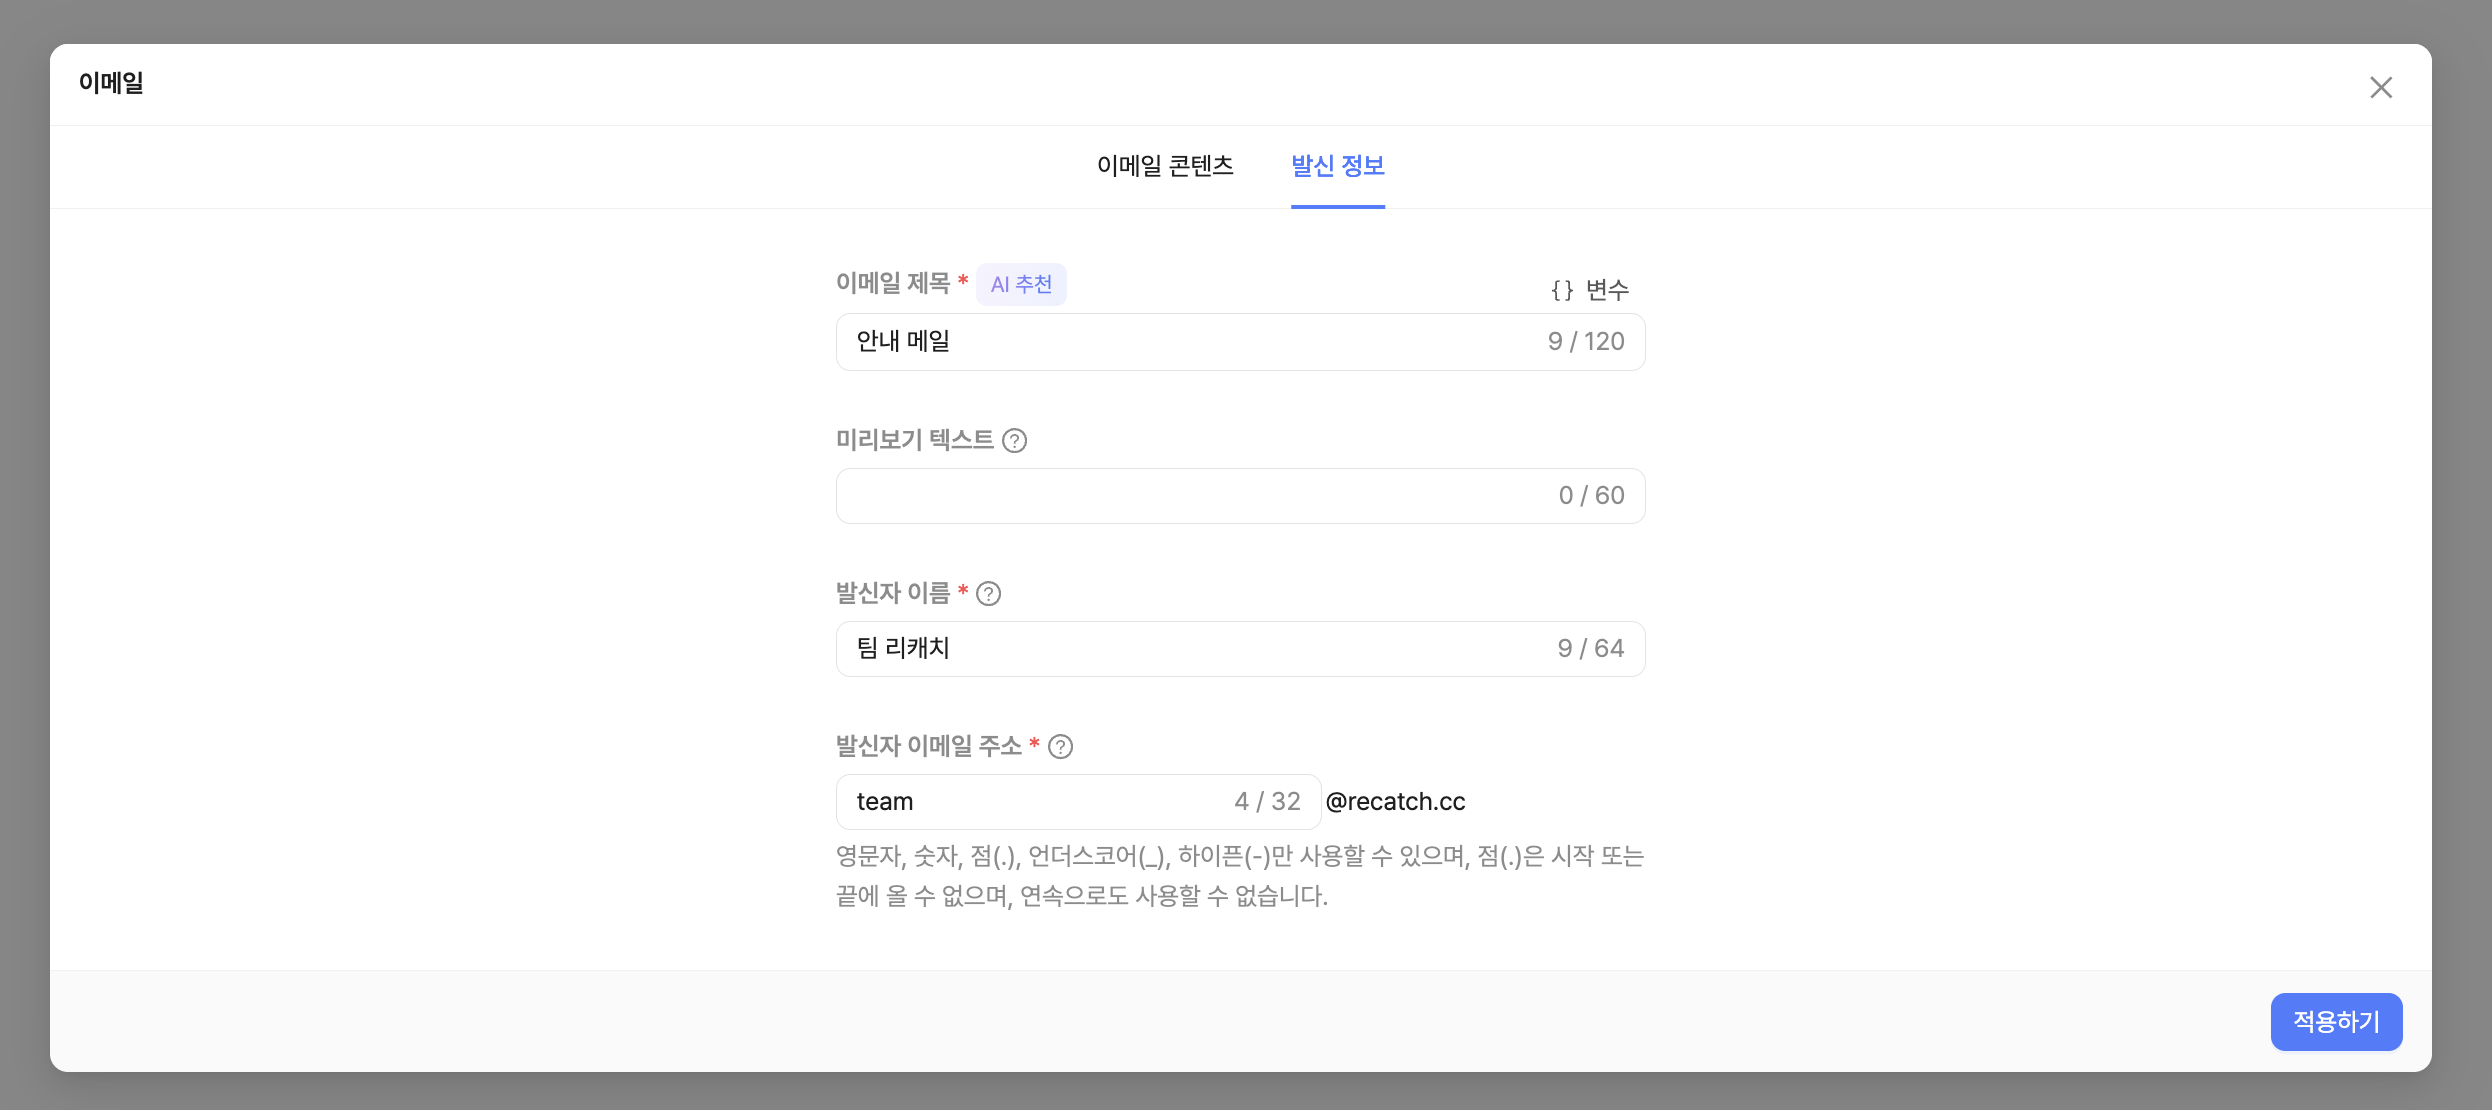Image resolution: width=2492 pixels, height=1110 pixels.
Task: Click the email address rules helper text
Action: click(x=1238, y=876)
